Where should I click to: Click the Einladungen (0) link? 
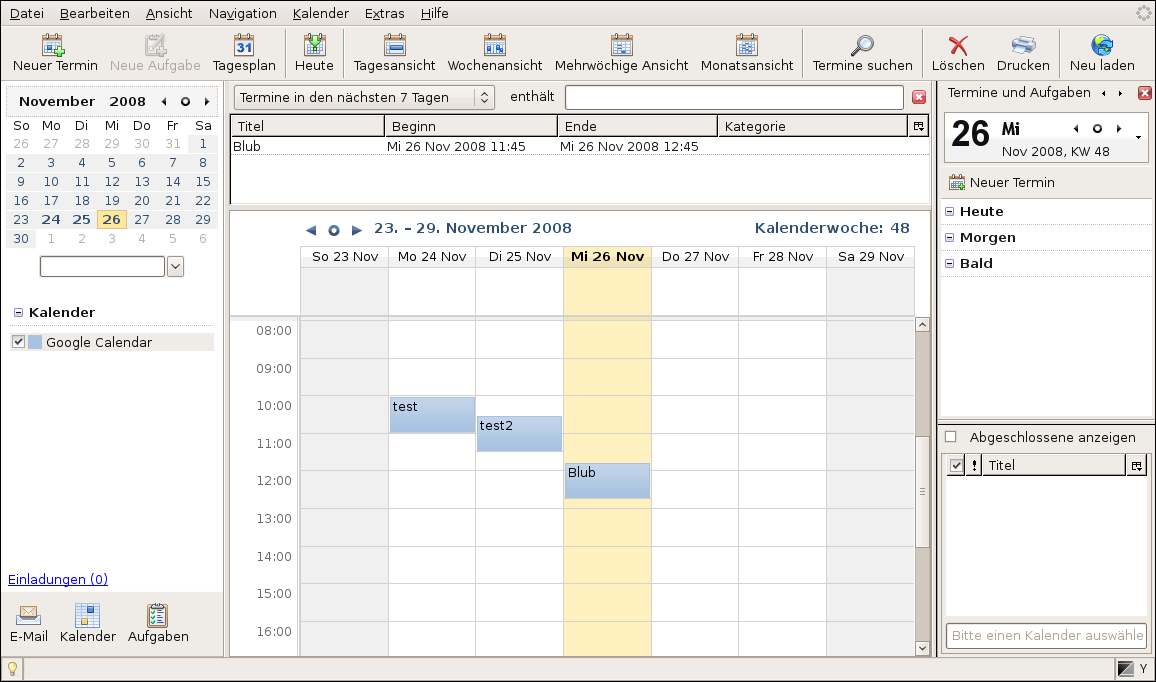(58, 579)
